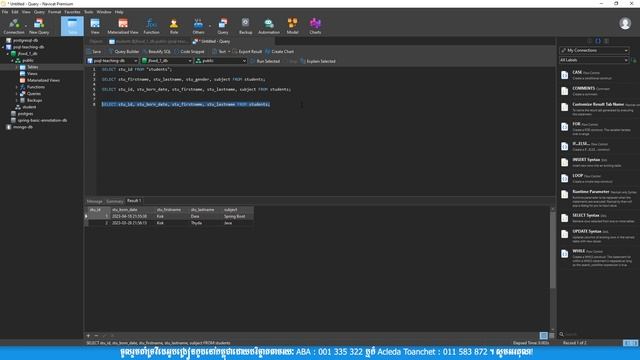Open the COMMENTS code snippet
The width and height of the screenshot is (640, 360).
pyautogui.click(x=598, y=91)
